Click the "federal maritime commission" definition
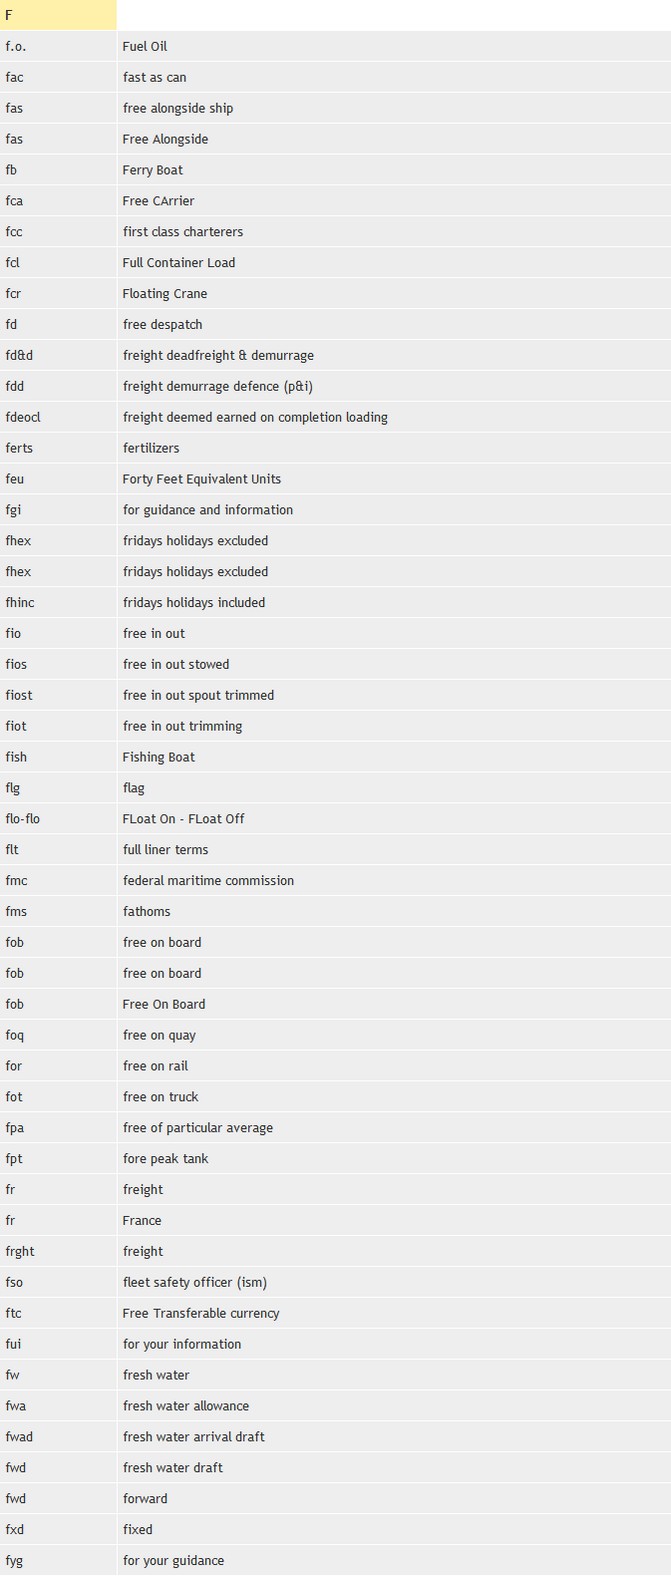This screenshot has width=671, height=1576. point(208,881)
